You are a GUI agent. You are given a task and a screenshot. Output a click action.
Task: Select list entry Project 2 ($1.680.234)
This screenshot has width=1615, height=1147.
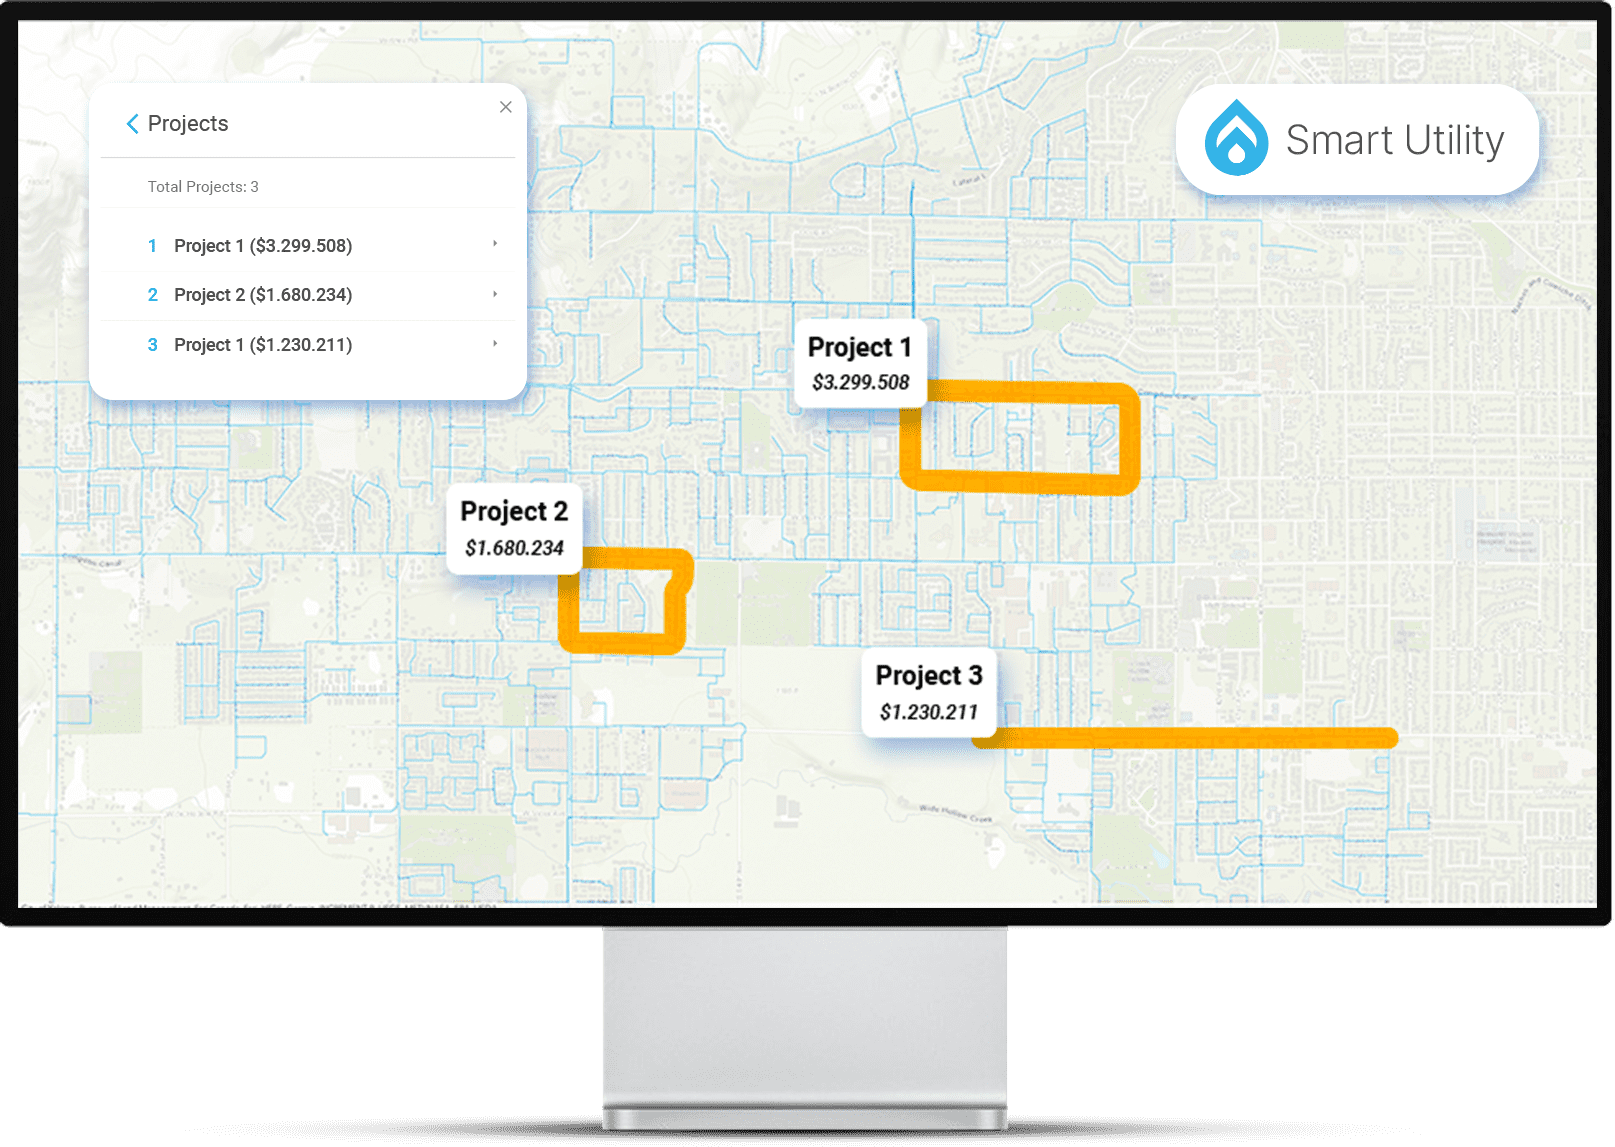click(x=263, y=295)
